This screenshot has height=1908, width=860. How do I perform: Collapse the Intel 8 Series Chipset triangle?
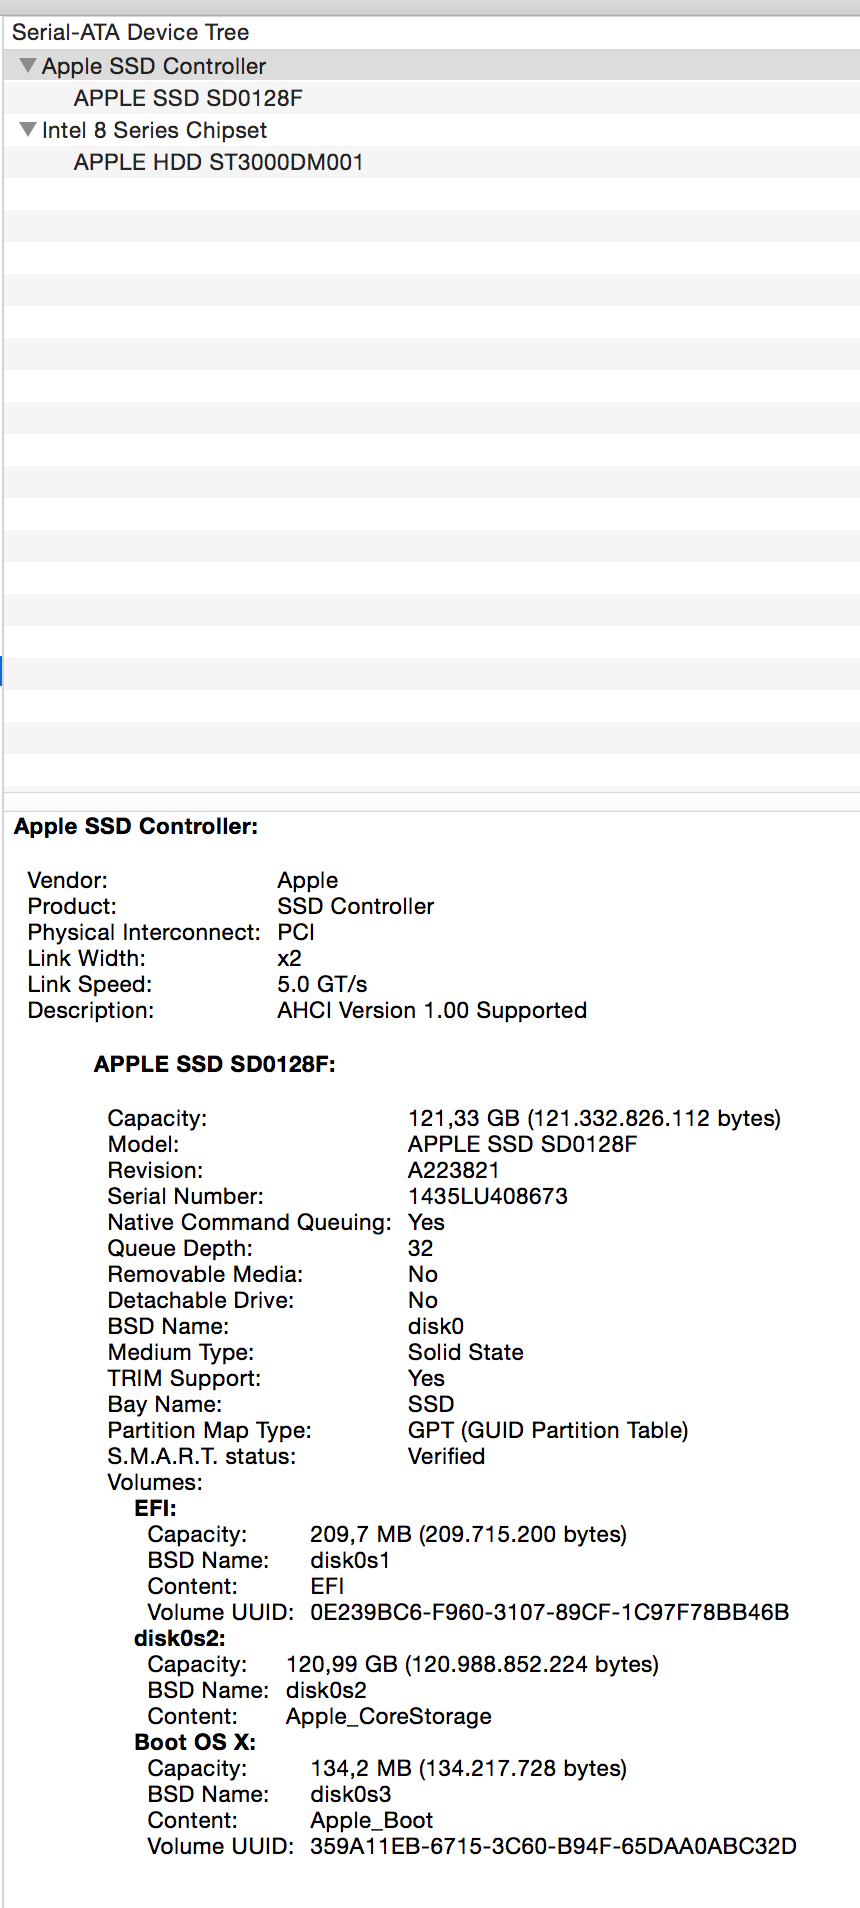click(28, 130)
